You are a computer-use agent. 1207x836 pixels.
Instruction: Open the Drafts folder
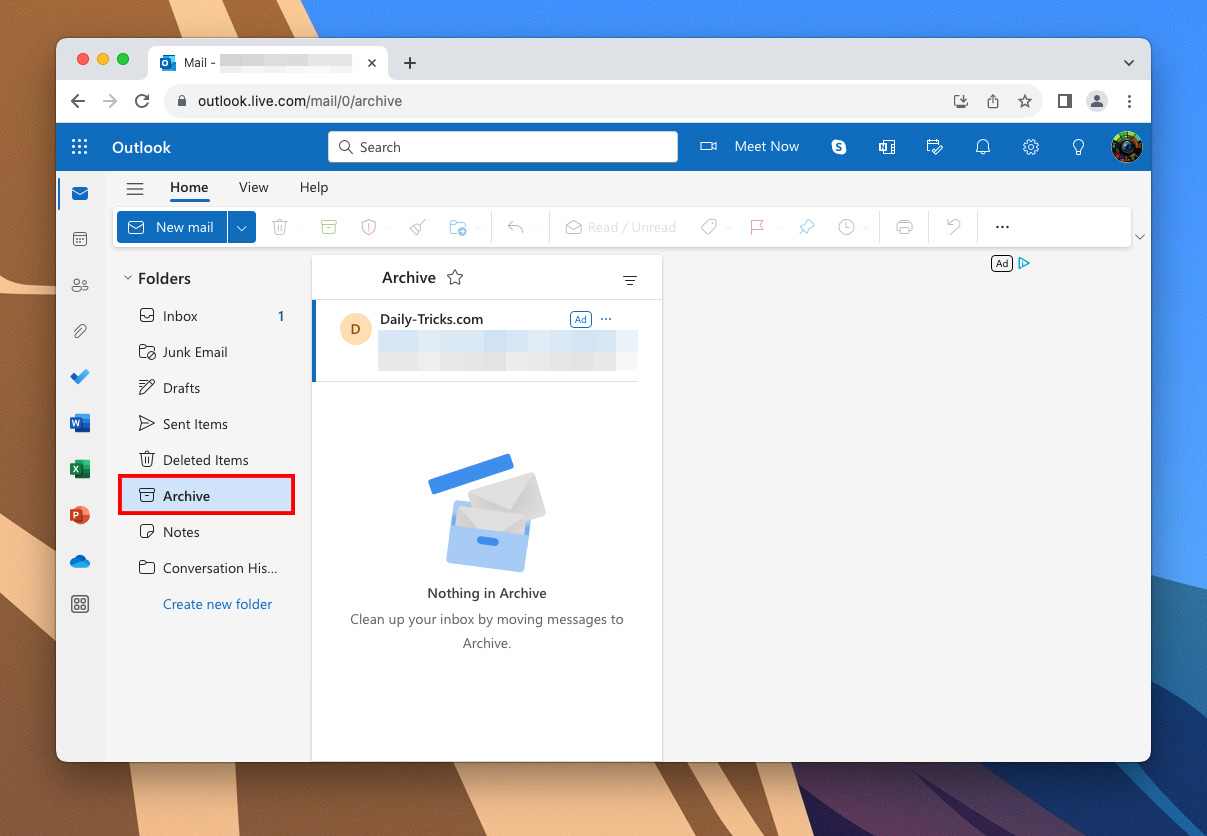(206, 388)
